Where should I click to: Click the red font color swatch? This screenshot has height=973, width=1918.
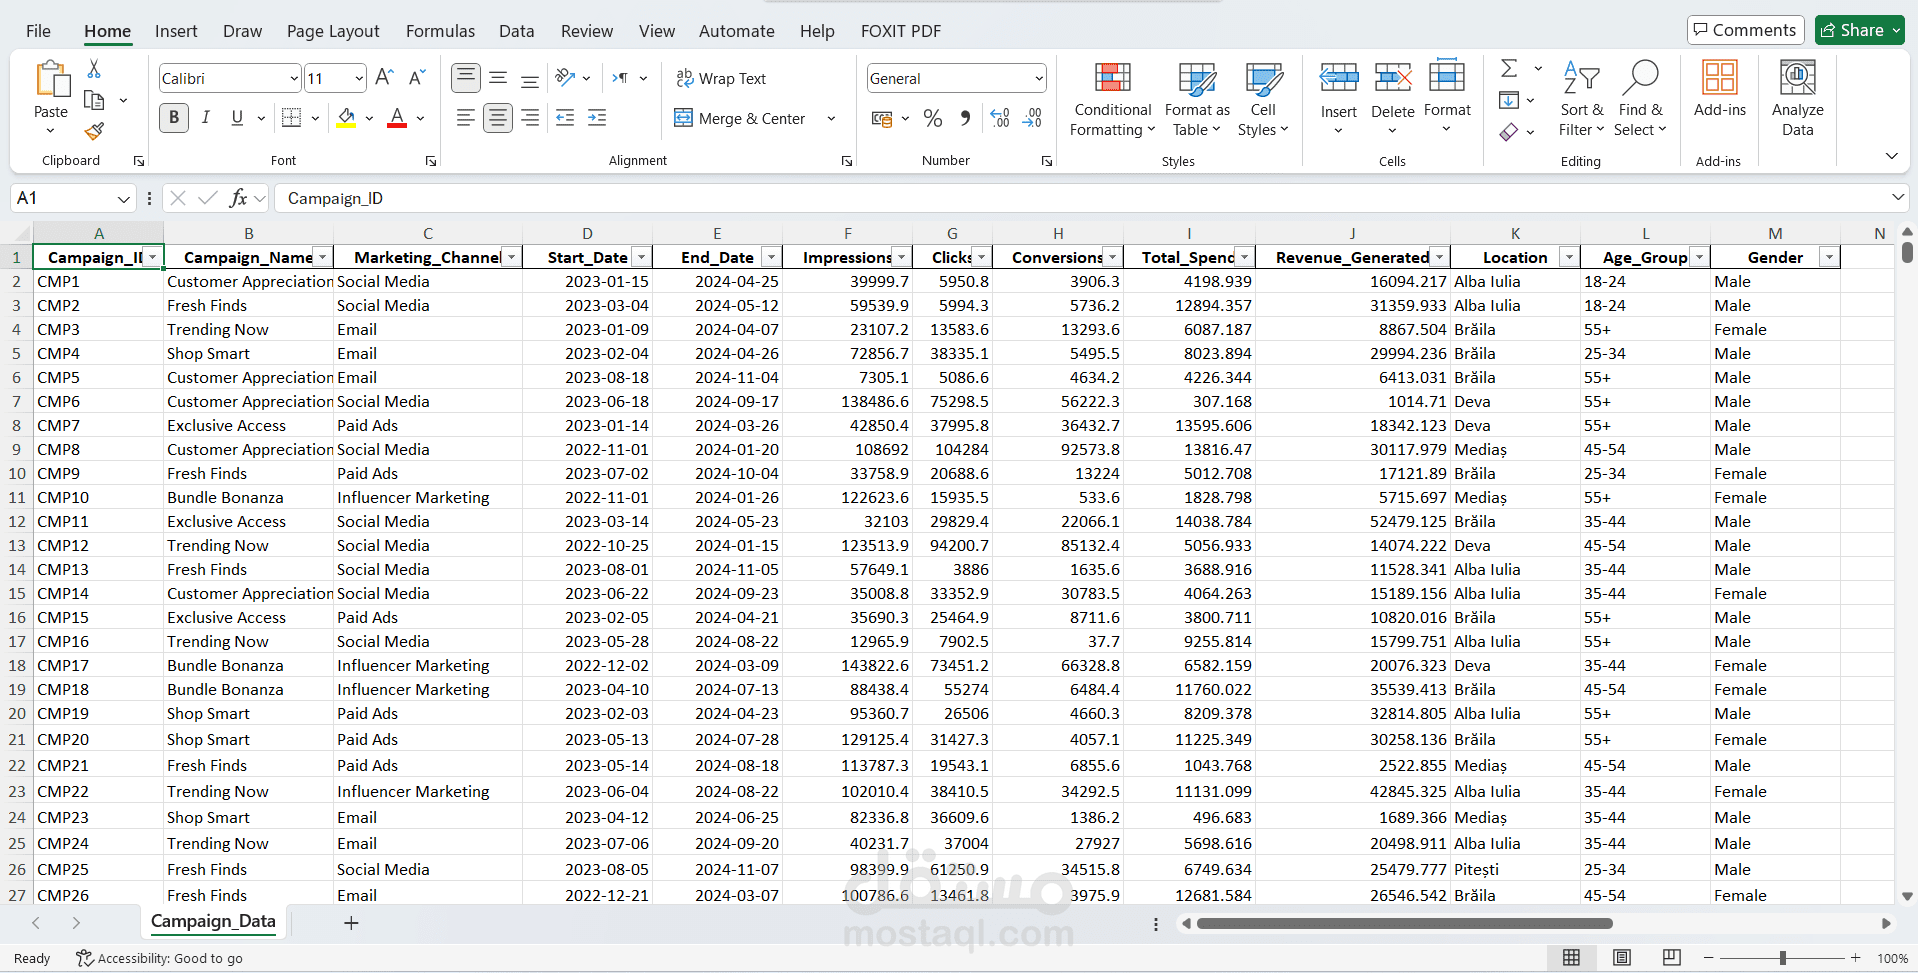point(397,118)
